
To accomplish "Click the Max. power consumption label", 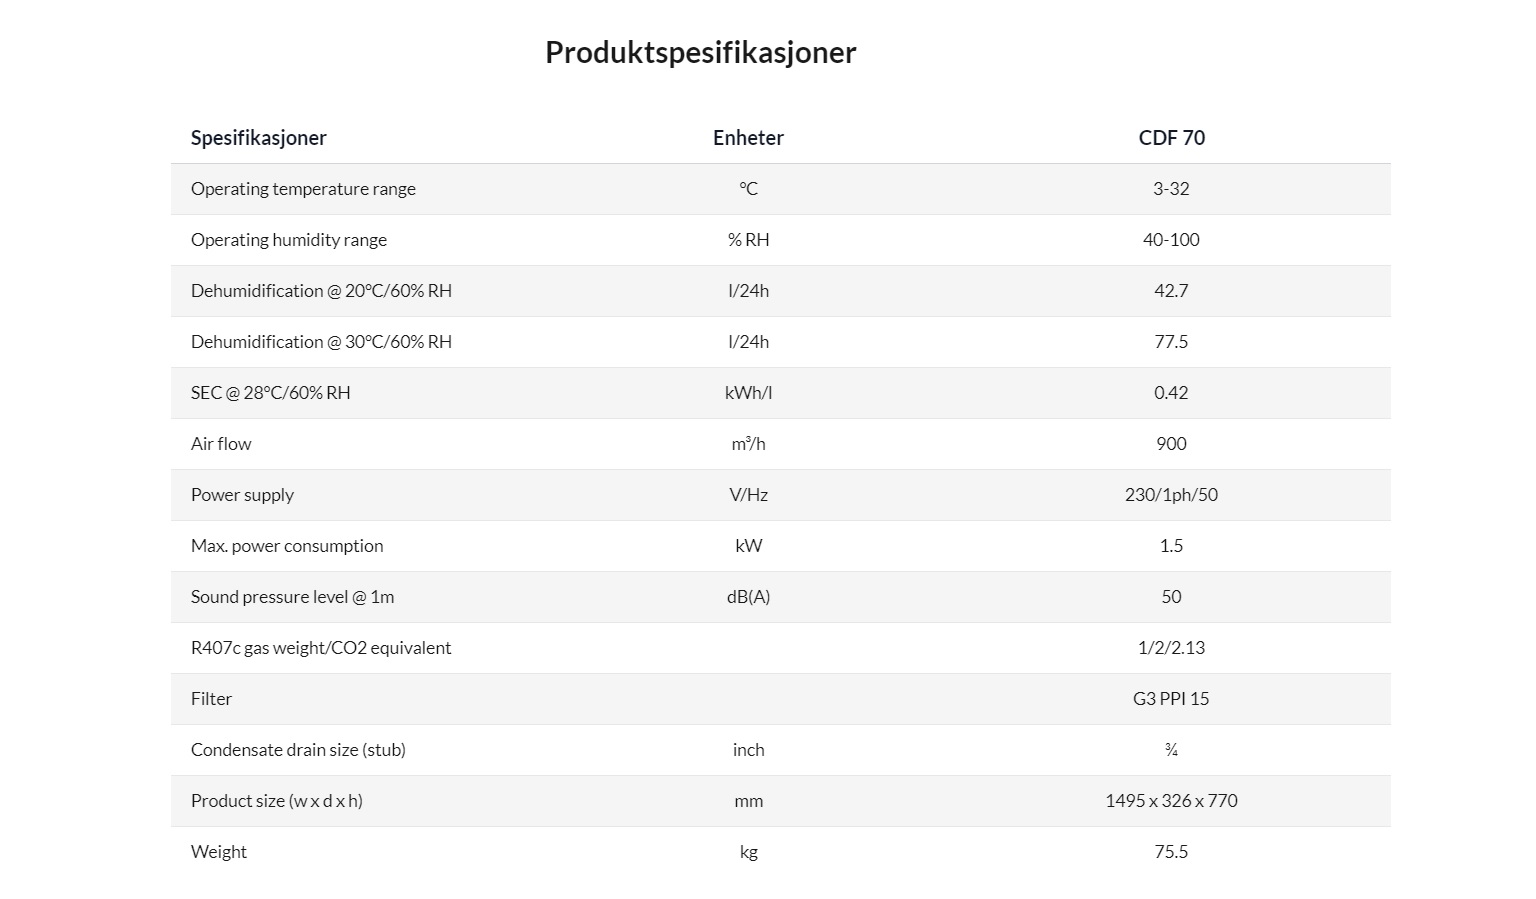I will tap(287, 546).
